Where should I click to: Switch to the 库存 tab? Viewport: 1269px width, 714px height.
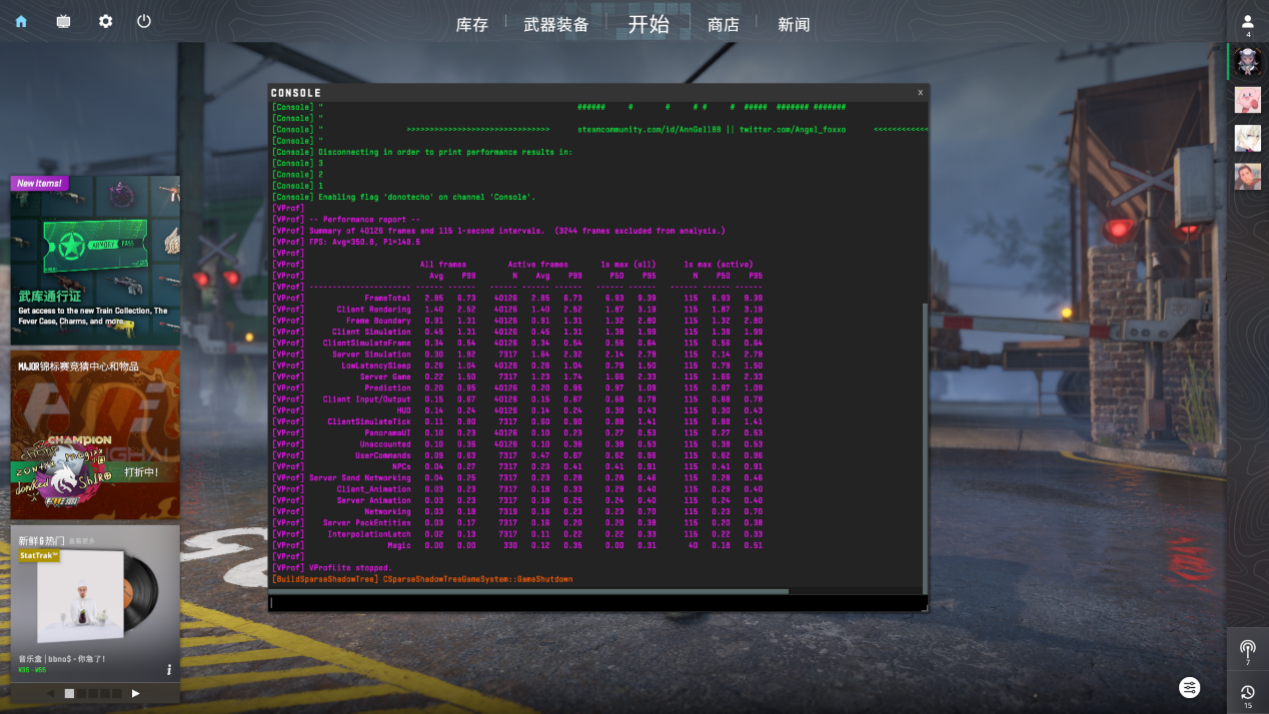click(x=472, y=24)
